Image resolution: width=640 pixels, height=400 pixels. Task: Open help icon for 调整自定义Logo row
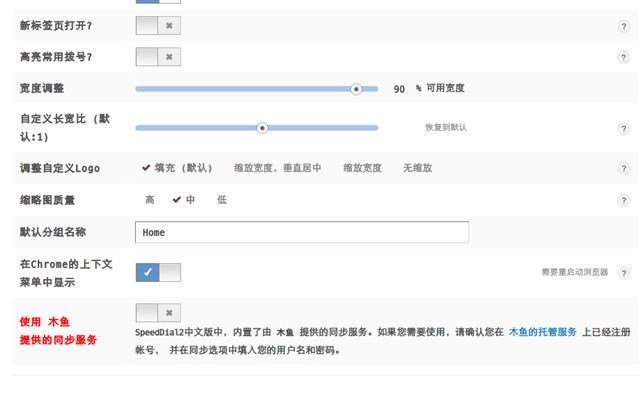623,168
